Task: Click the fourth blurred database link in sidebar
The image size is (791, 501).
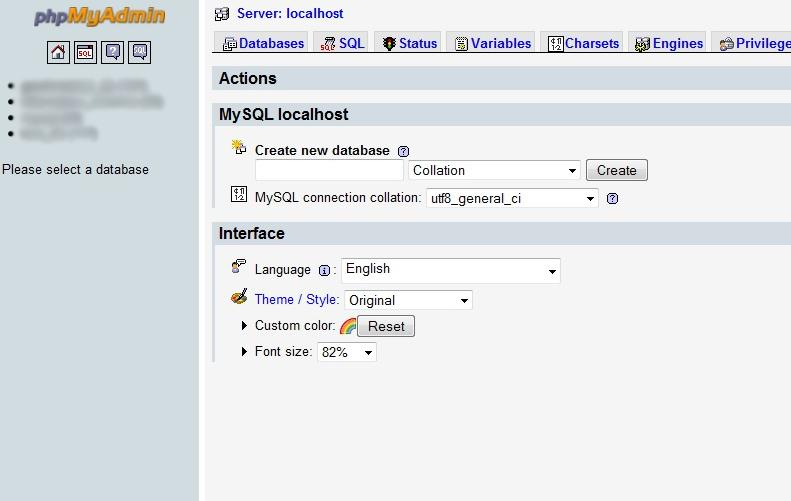Action: pos(59,134)
